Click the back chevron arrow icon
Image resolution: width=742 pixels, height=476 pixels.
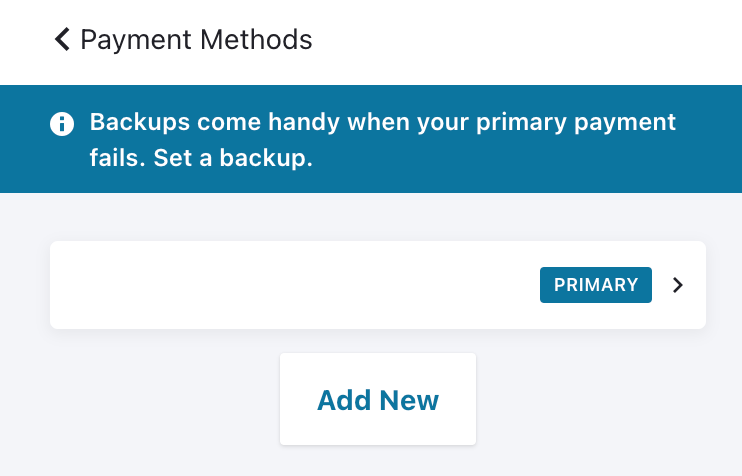(x=62, y=40)
